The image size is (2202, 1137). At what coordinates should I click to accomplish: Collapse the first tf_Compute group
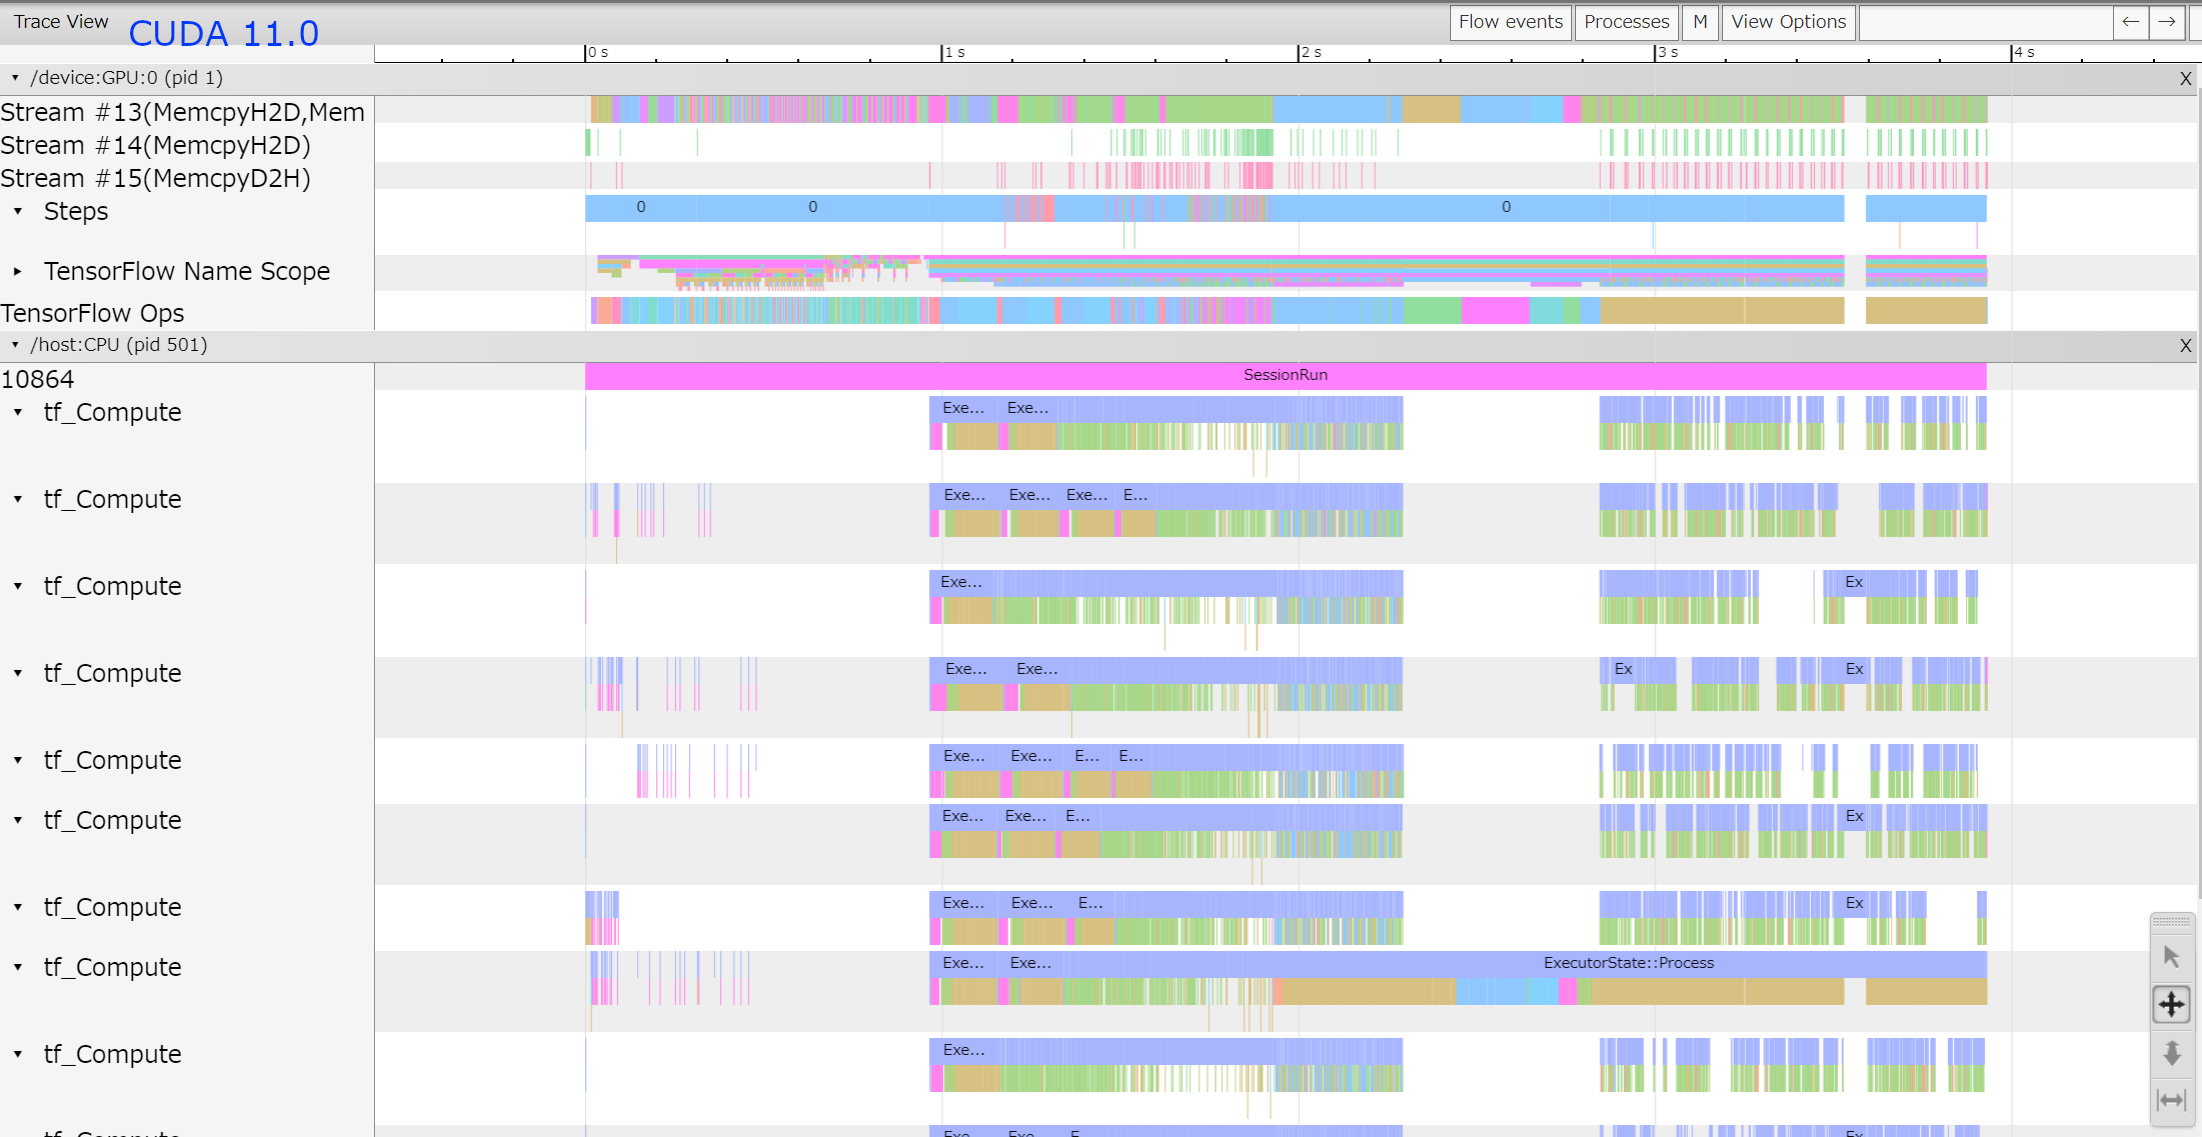(16, 412)
